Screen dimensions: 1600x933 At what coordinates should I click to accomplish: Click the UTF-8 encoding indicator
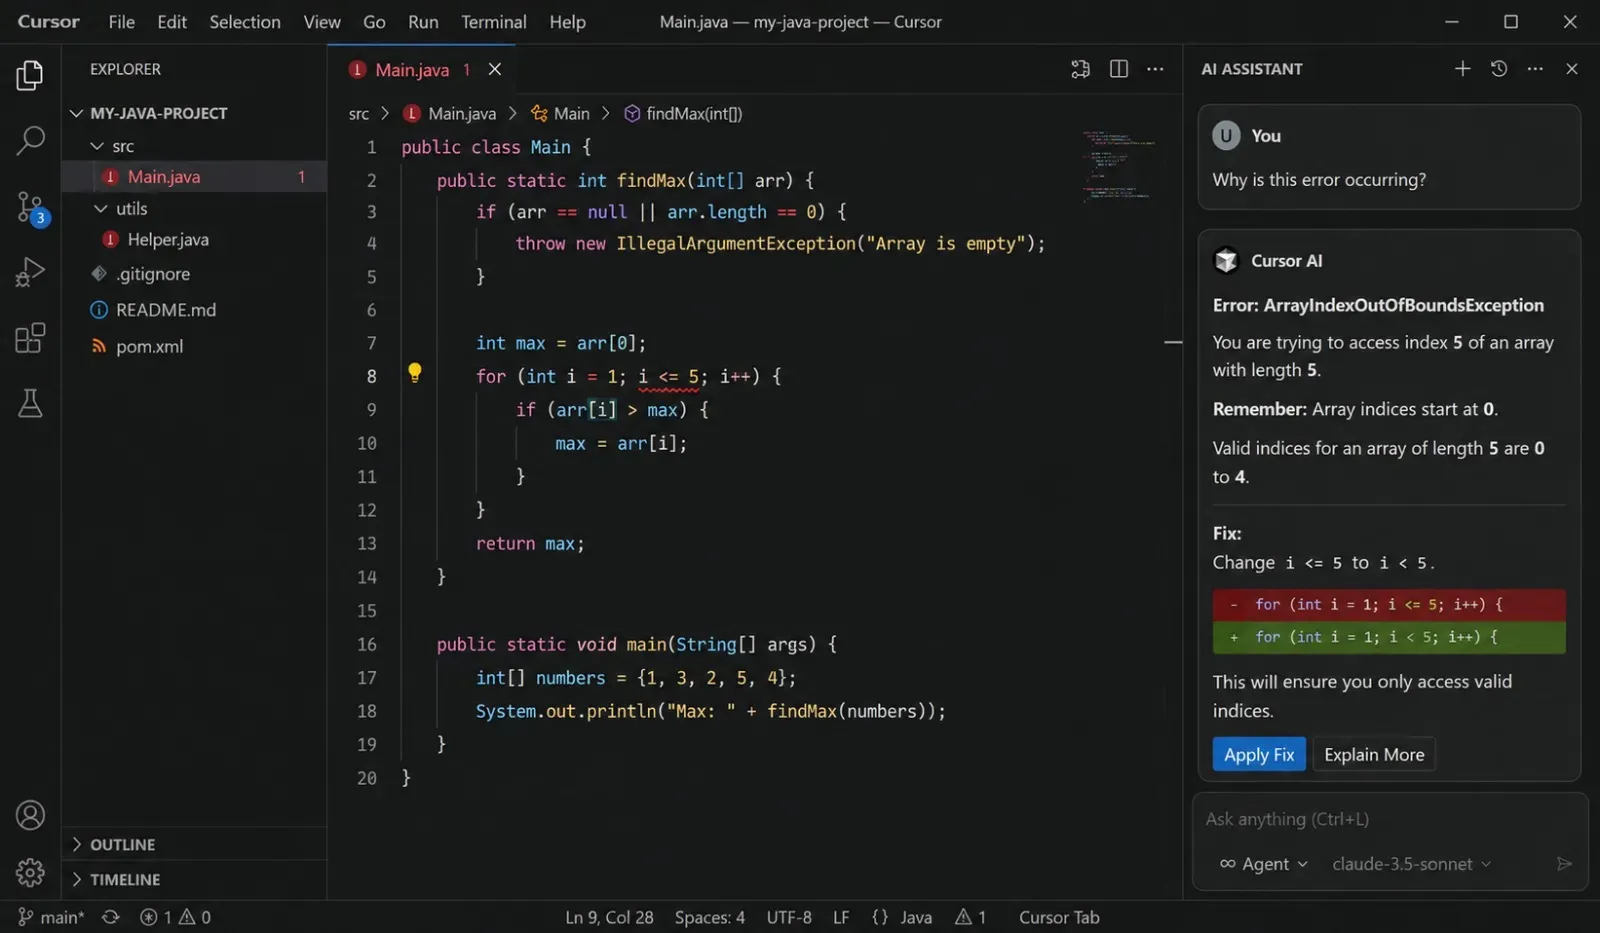click(x=789, y=917)
